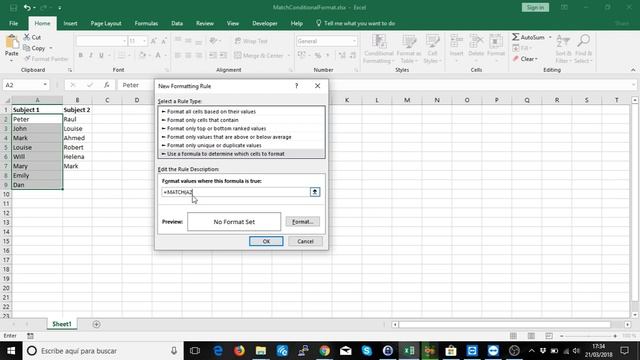Switch to the Page Layout tab
Viewport: 640px width, 360px height.
(x=106, y=23)
